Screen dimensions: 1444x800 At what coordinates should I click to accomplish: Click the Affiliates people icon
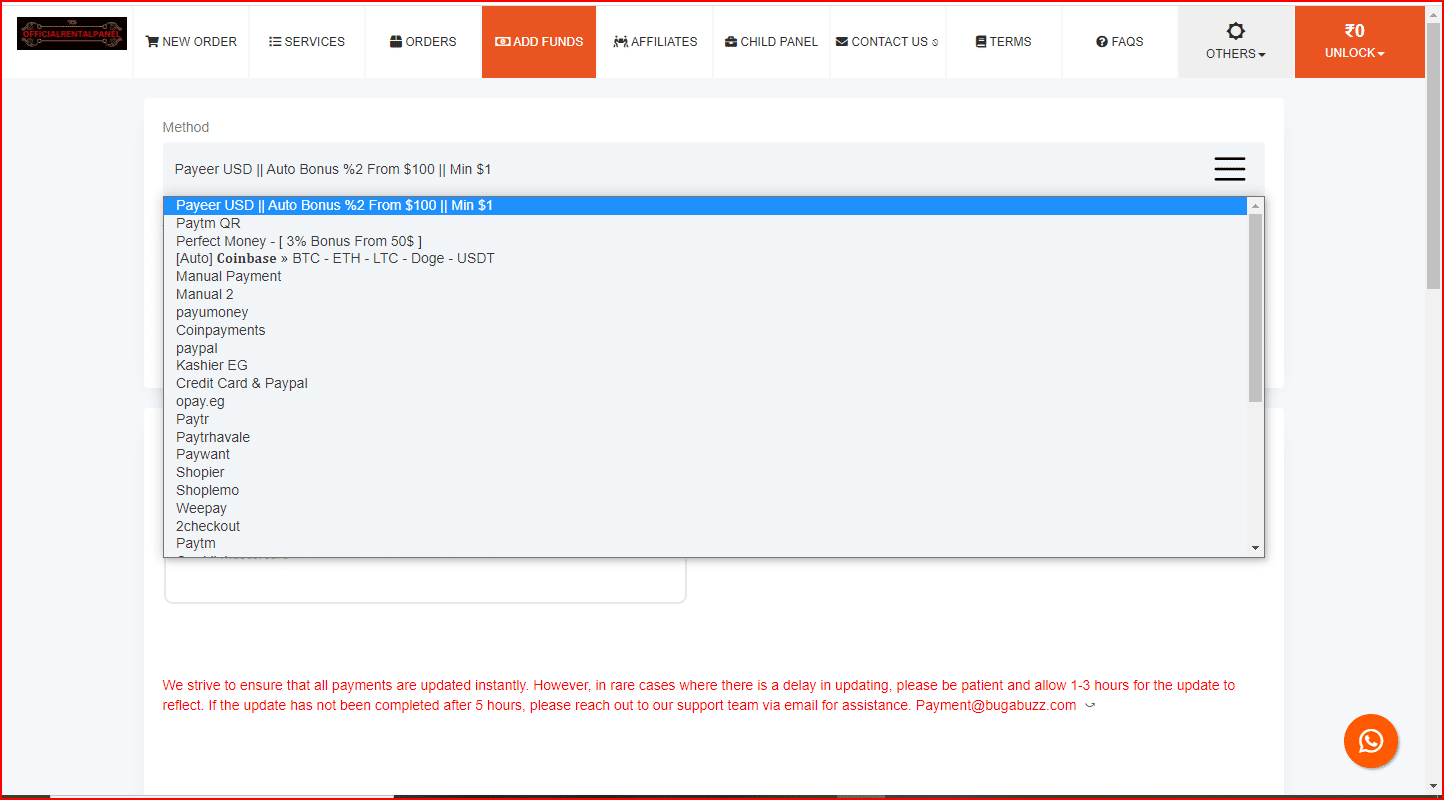(623, 41)
